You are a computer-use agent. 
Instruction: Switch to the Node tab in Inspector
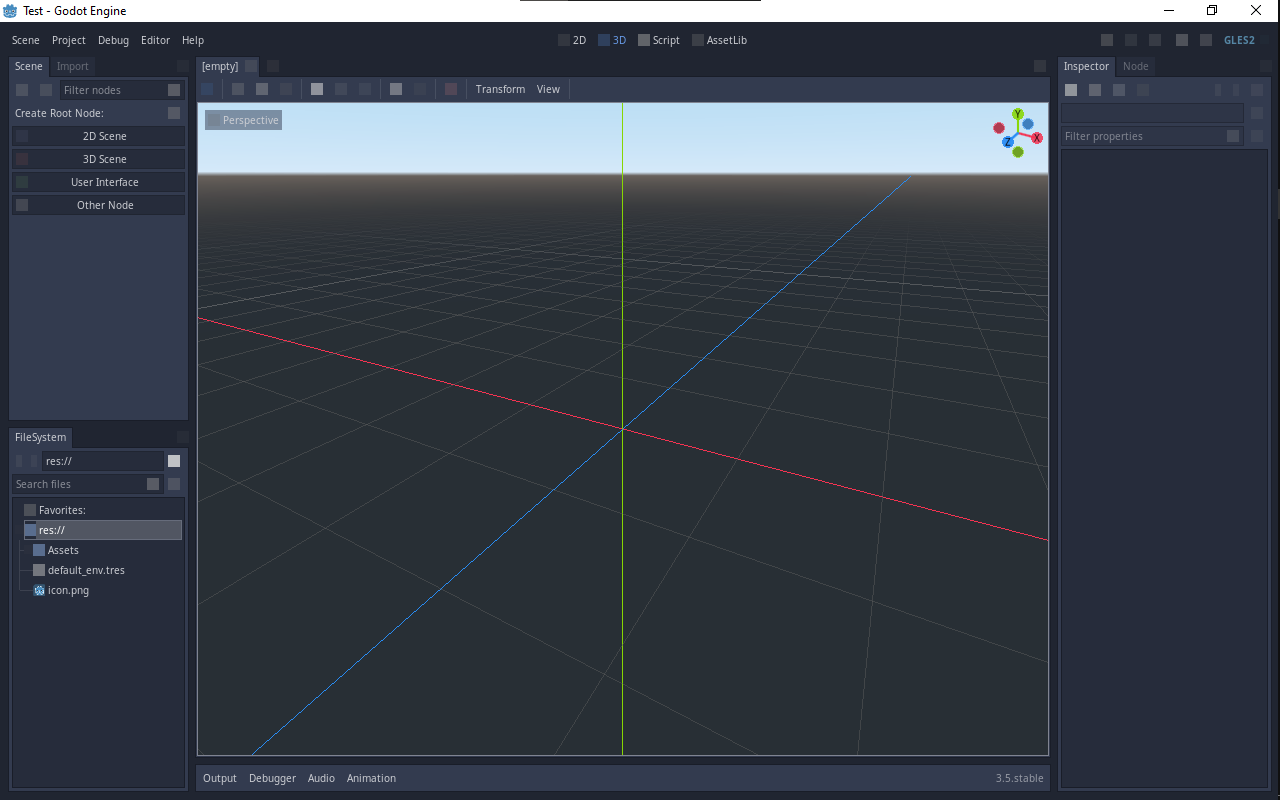click(1136, 66)
